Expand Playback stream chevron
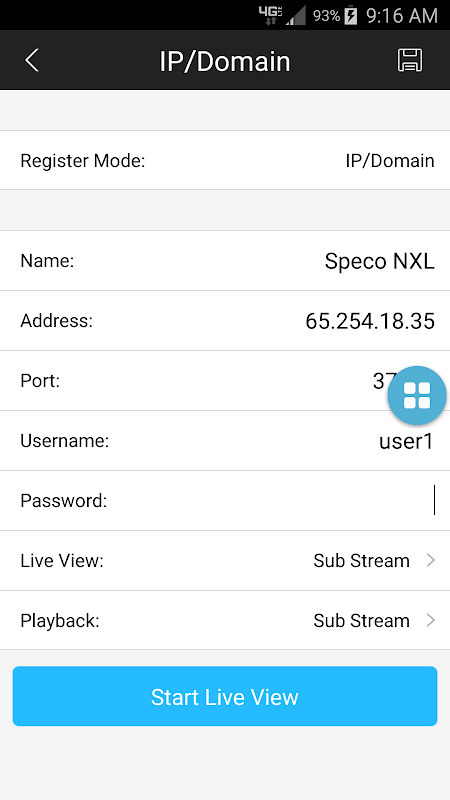Image resolution: width=450 pixels, height=800 pixels. click(431, 620)
